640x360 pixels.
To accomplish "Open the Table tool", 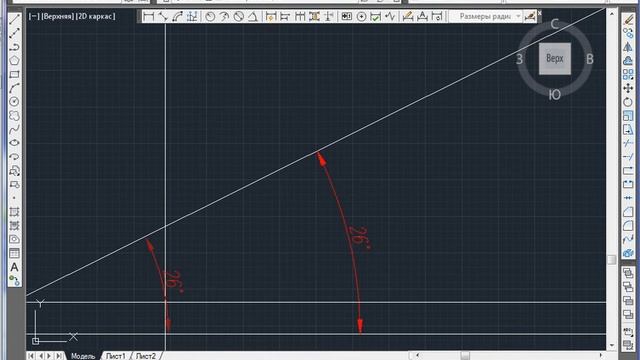I will (x=14, y=253).
